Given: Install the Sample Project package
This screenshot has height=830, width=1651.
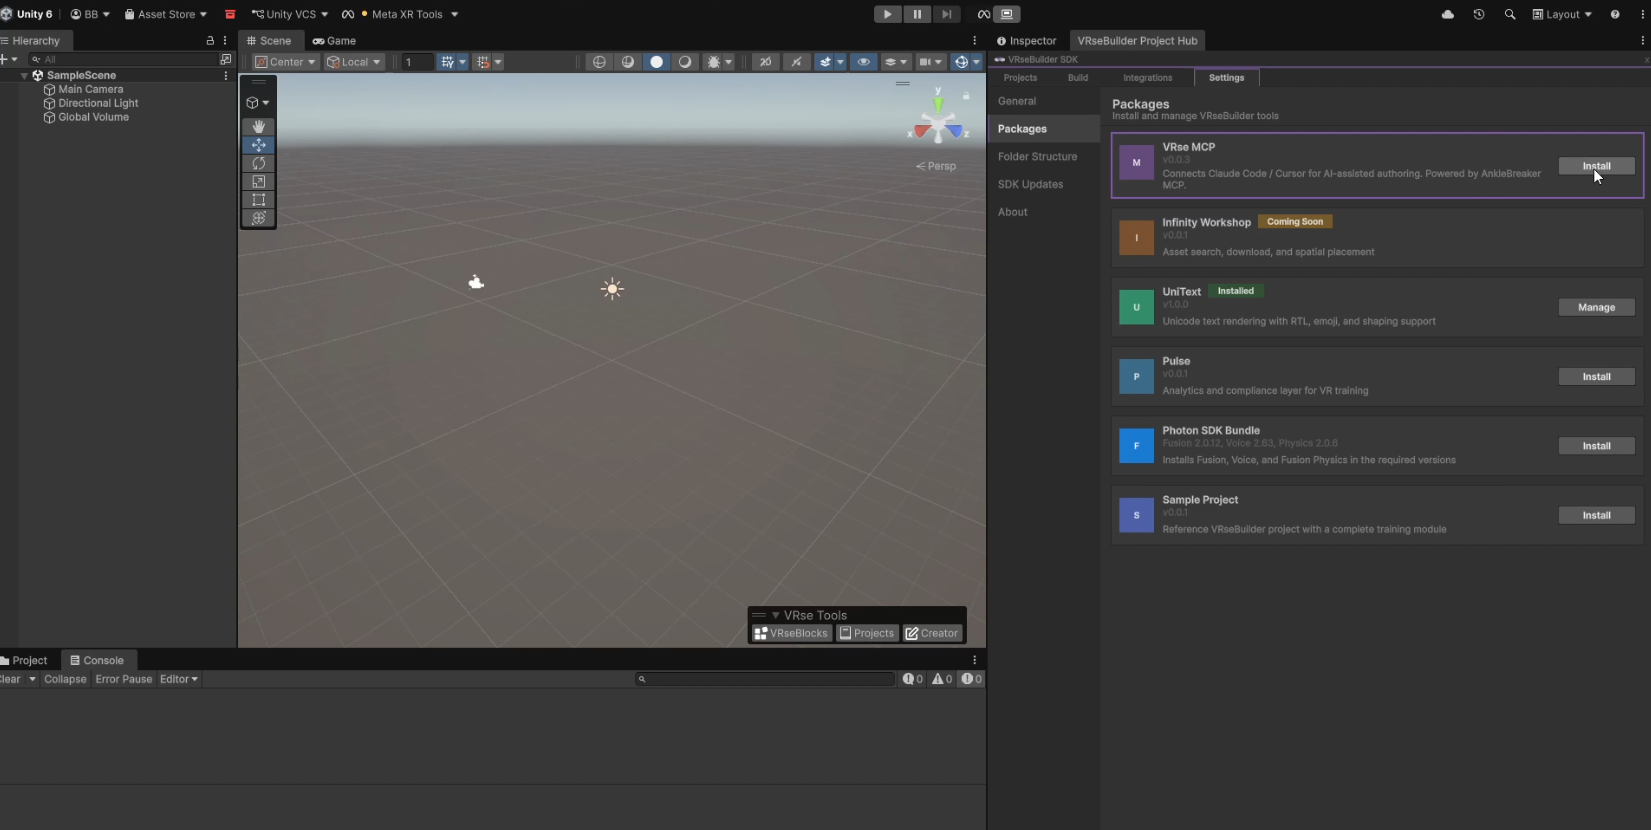Looking at the screenshot, I should click(x=1596, y=515).
